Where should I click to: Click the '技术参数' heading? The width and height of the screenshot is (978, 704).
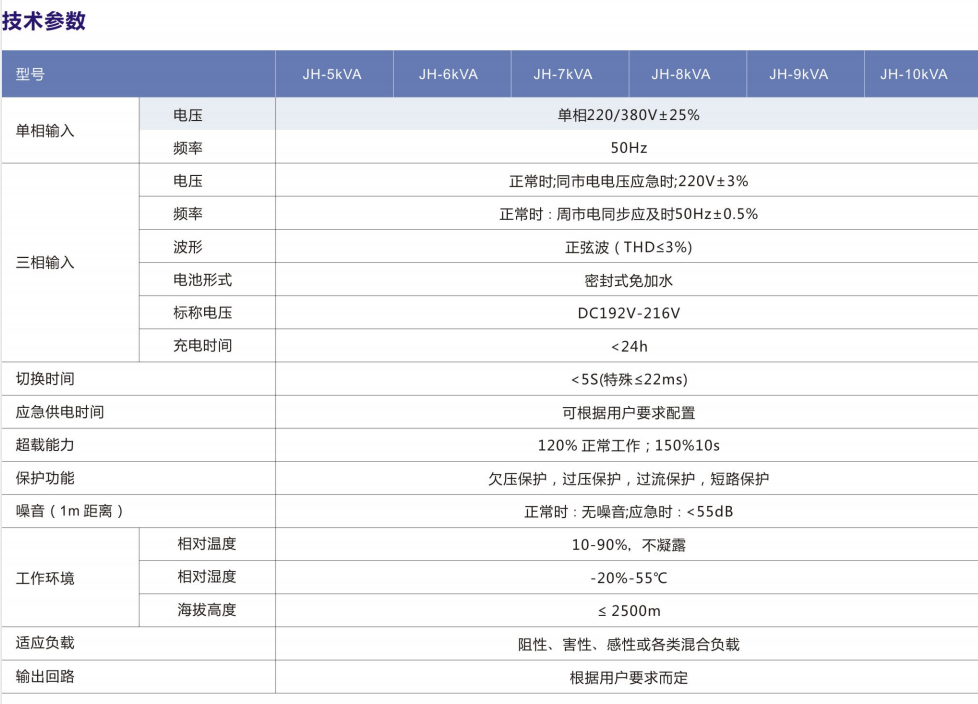[x=44, y=21]
